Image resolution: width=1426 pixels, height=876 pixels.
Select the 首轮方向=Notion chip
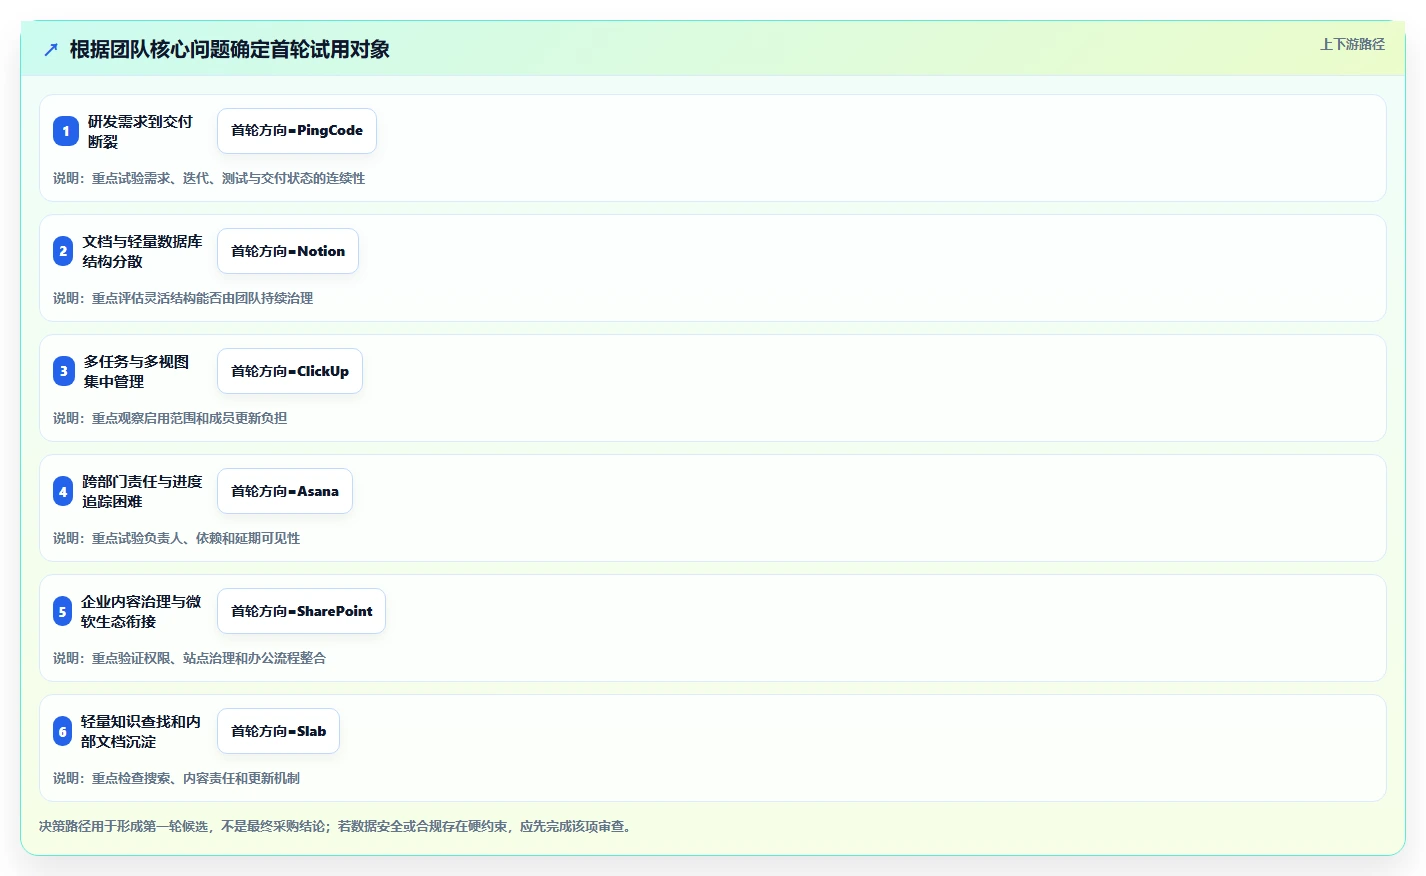288,251
